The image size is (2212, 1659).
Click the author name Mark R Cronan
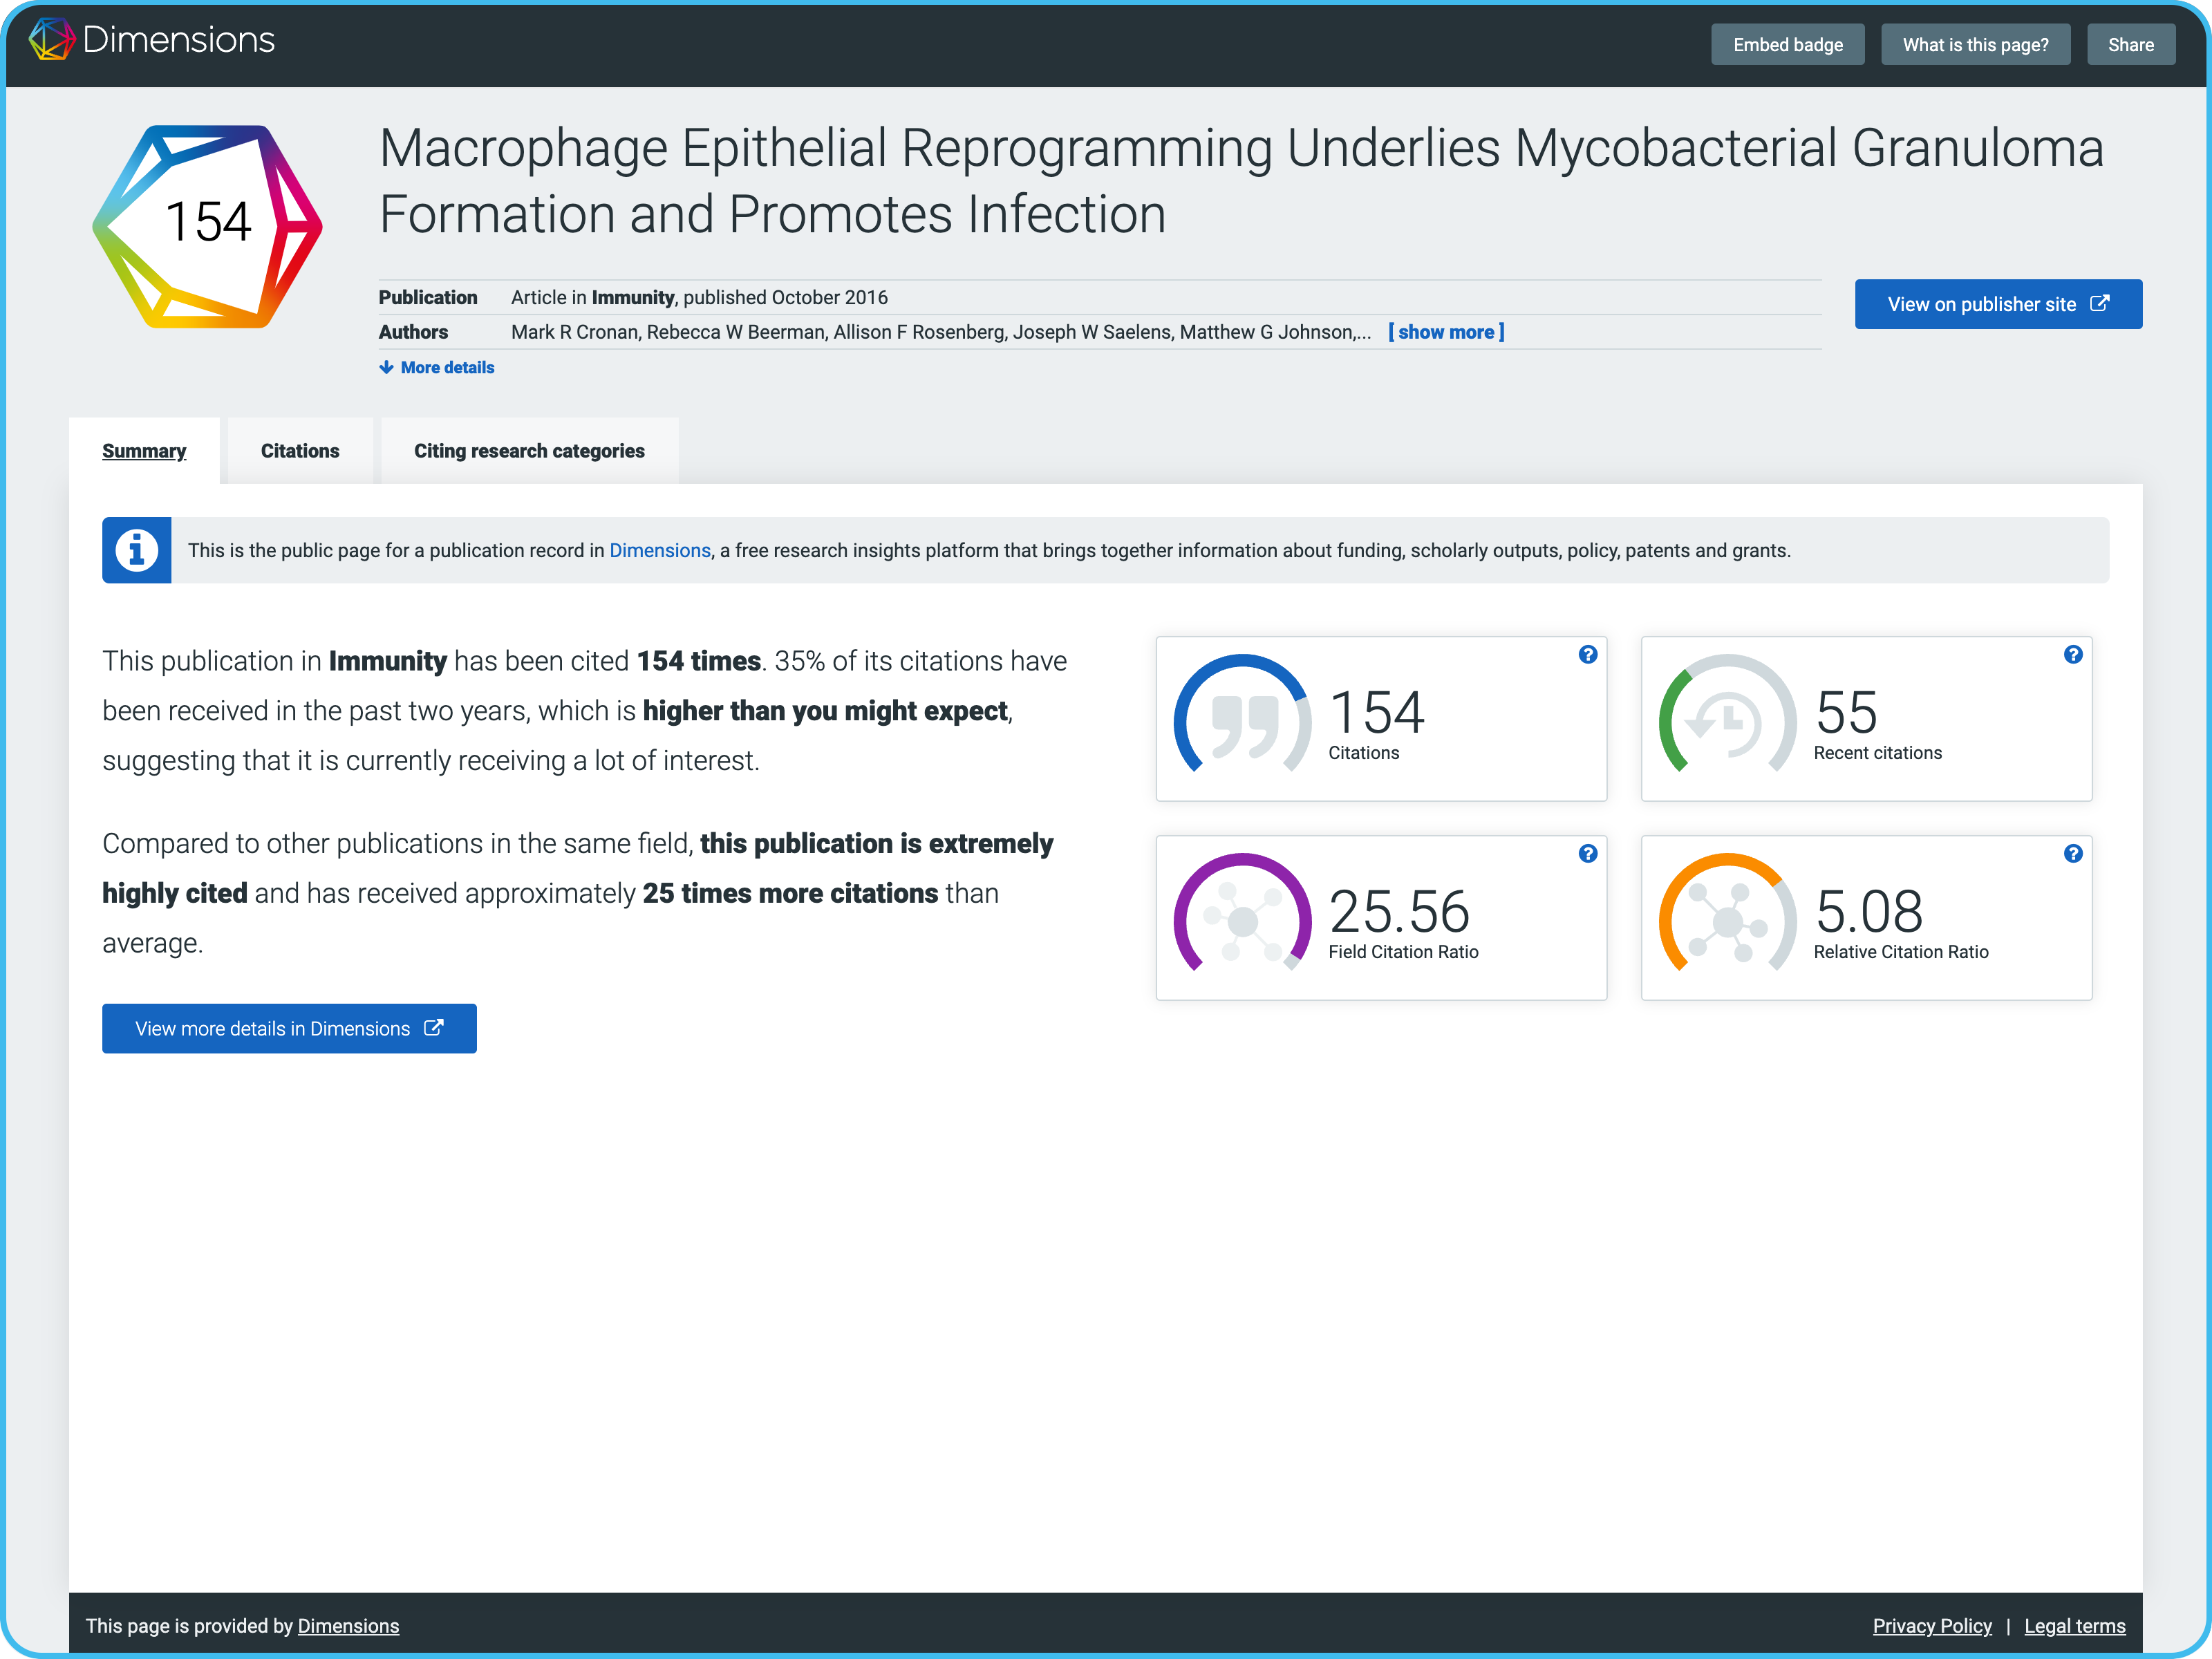click(574, 332)
